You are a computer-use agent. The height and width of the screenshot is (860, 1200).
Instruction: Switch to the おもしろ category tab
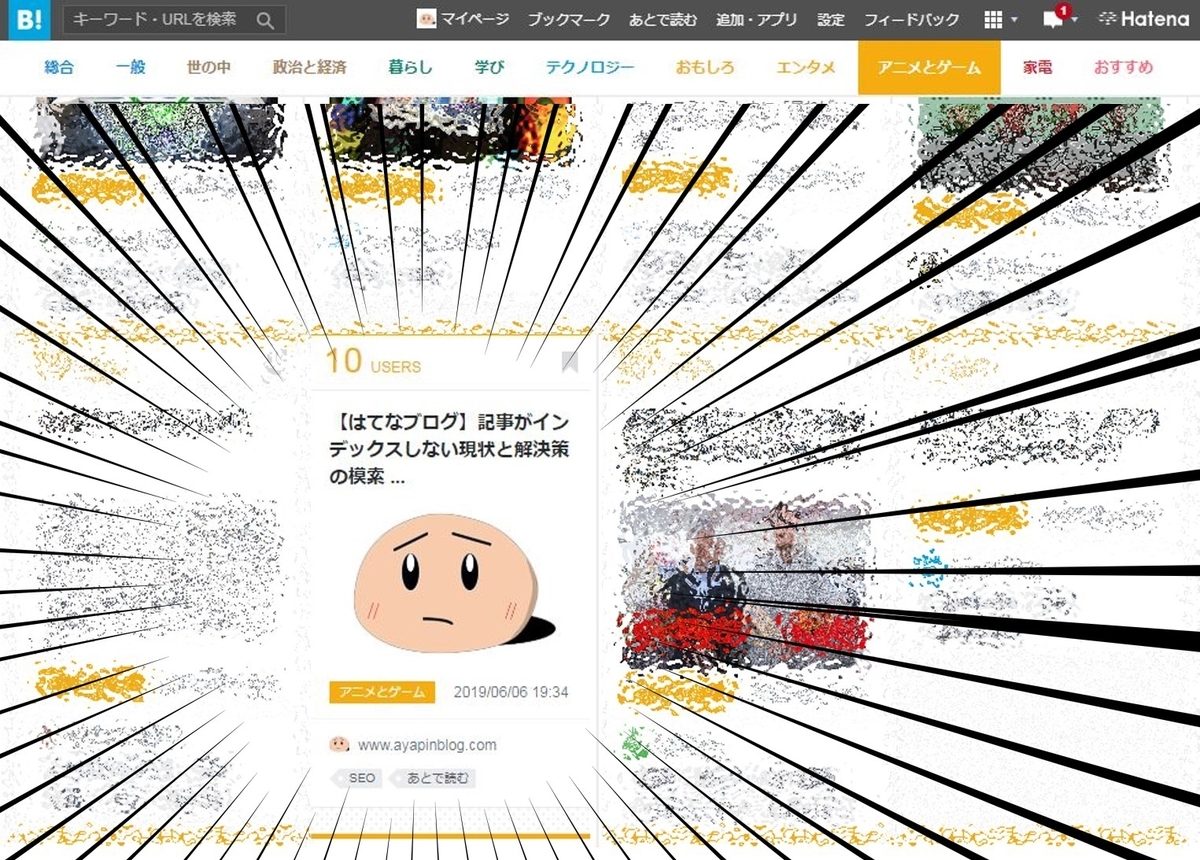(704, 68)
